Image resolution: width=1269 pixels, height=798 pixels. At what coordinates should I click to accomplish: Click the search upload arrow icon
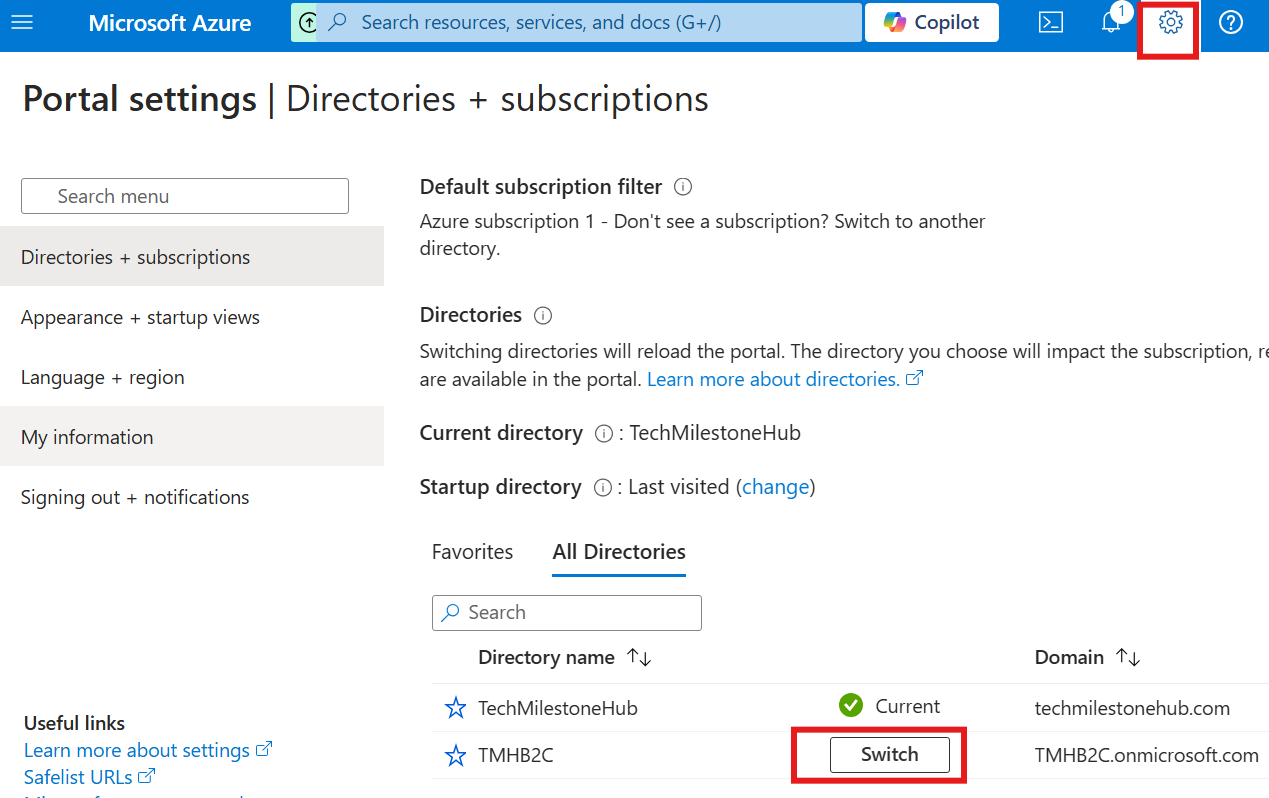point(308,22)
